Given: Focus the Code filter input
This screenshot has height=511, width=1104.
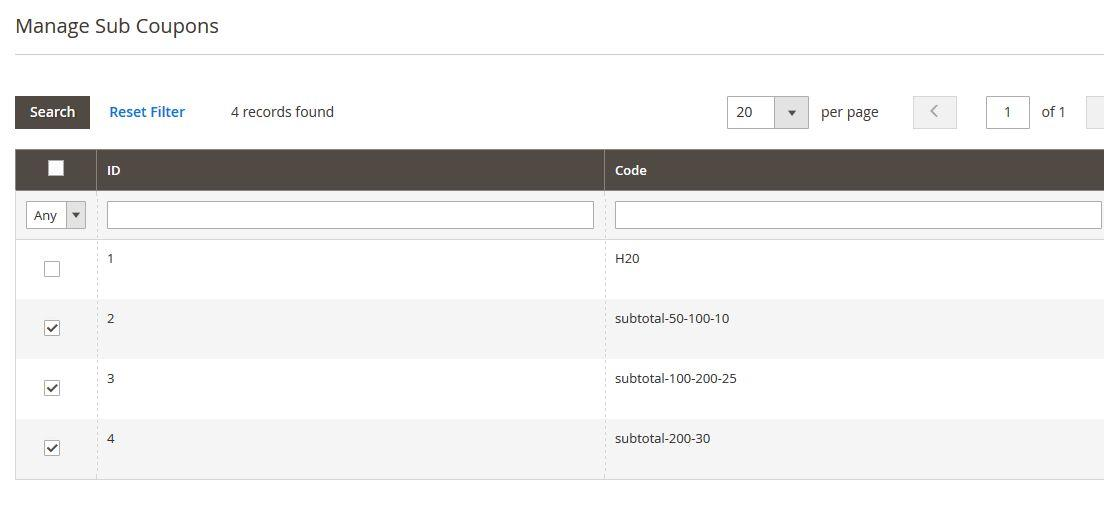Looking at the screenshot, I should pyautogui.click(x=858, y=215).
